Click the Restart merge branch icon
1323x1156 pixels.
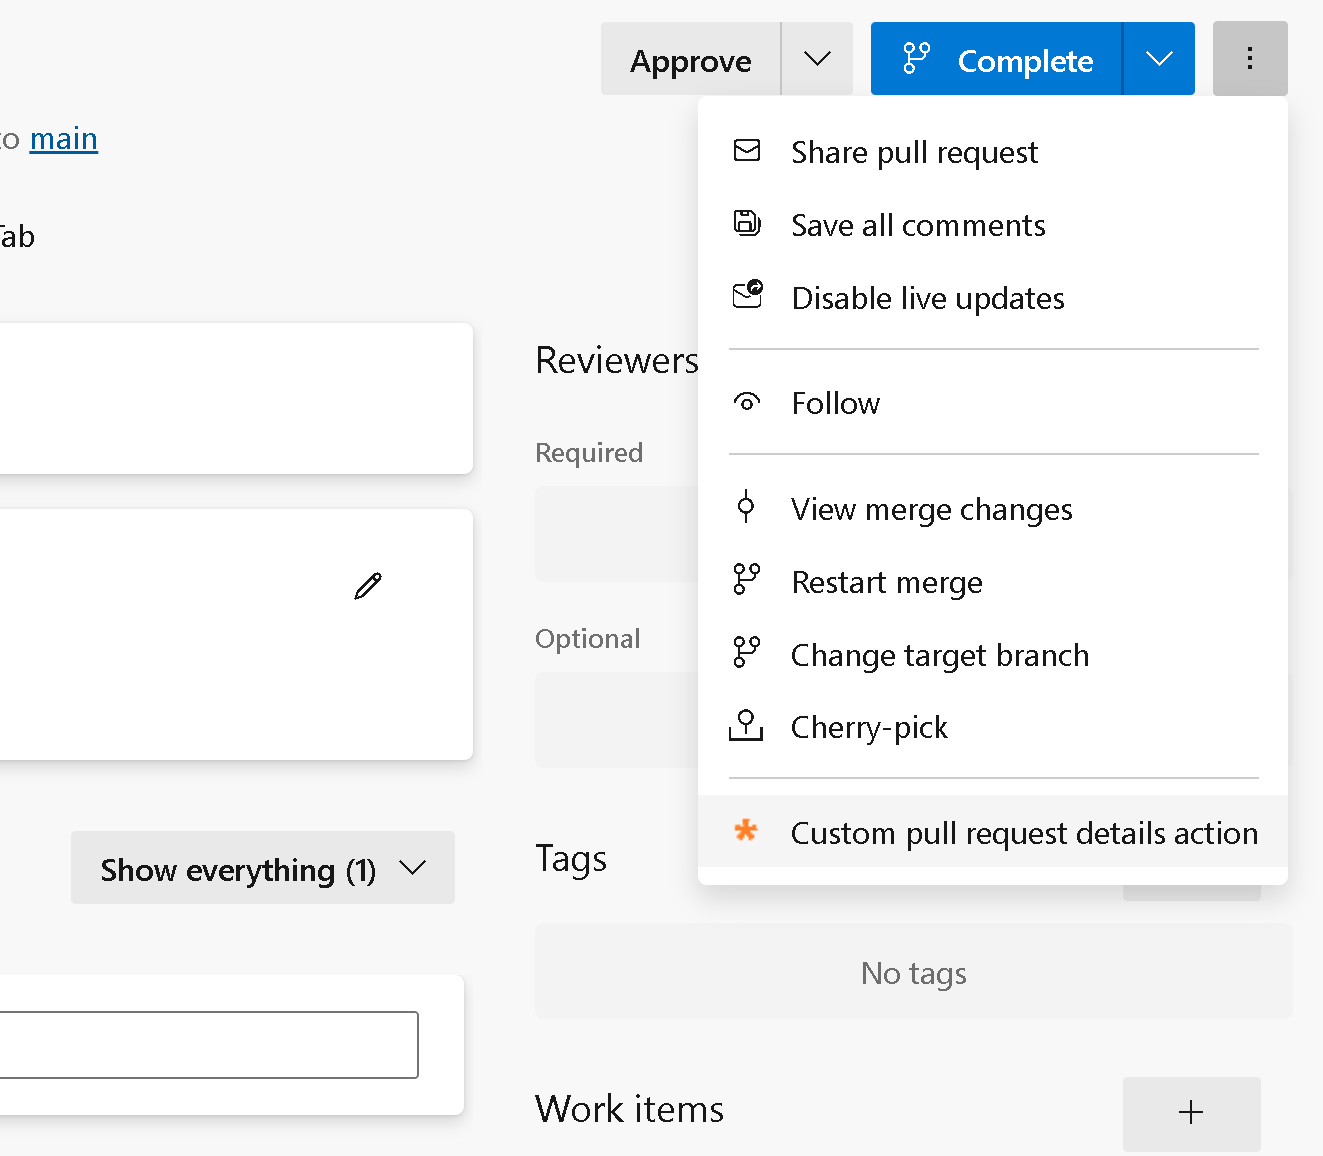746,580
